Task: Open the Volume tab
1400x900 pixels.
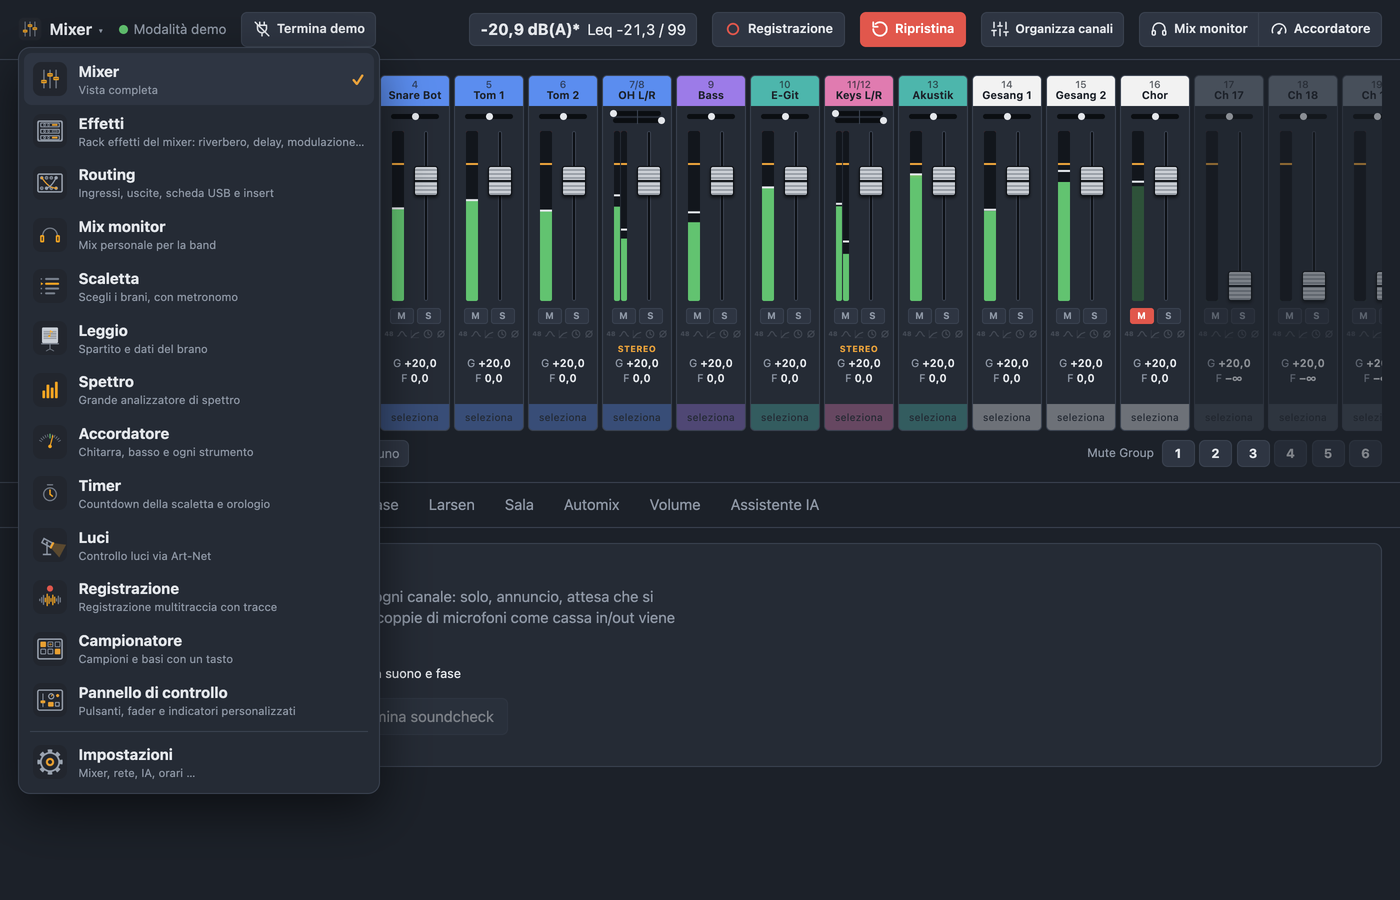Action: tap(675, 505)
